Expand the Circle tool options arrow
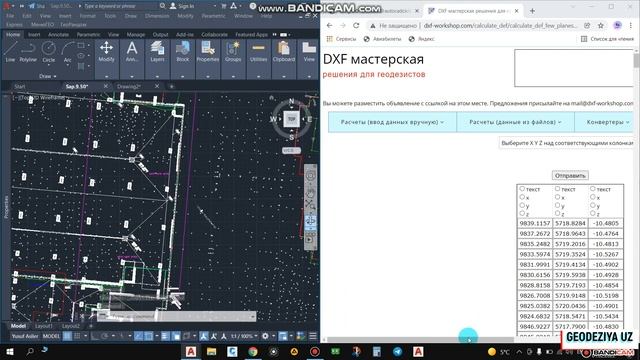The height and width of the screenshot is (360, 640). point(49,66)
